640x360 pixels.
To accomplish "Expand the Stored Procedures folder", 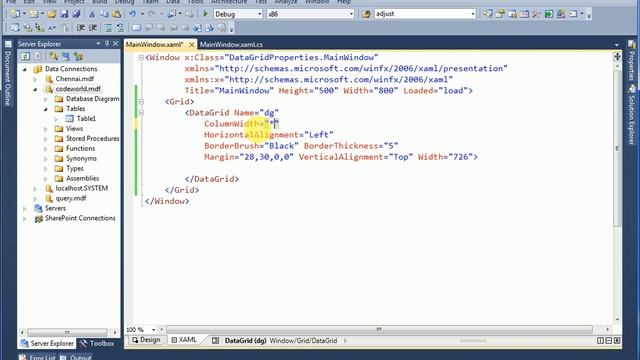I will [46, 139].
